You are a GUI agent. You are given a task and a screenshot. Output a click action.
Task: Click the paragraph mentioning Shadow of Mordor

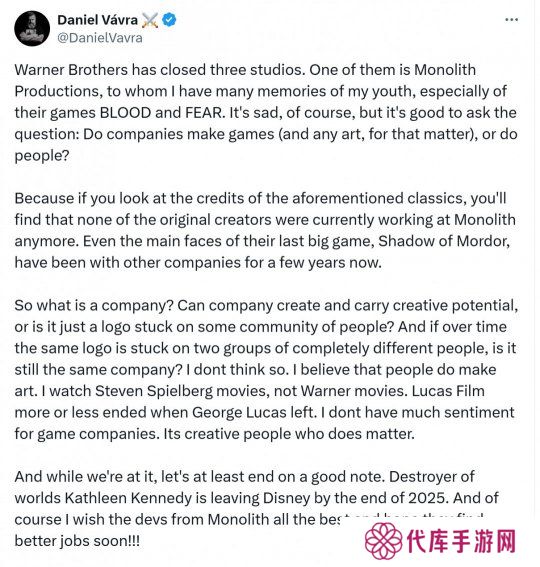265,230
